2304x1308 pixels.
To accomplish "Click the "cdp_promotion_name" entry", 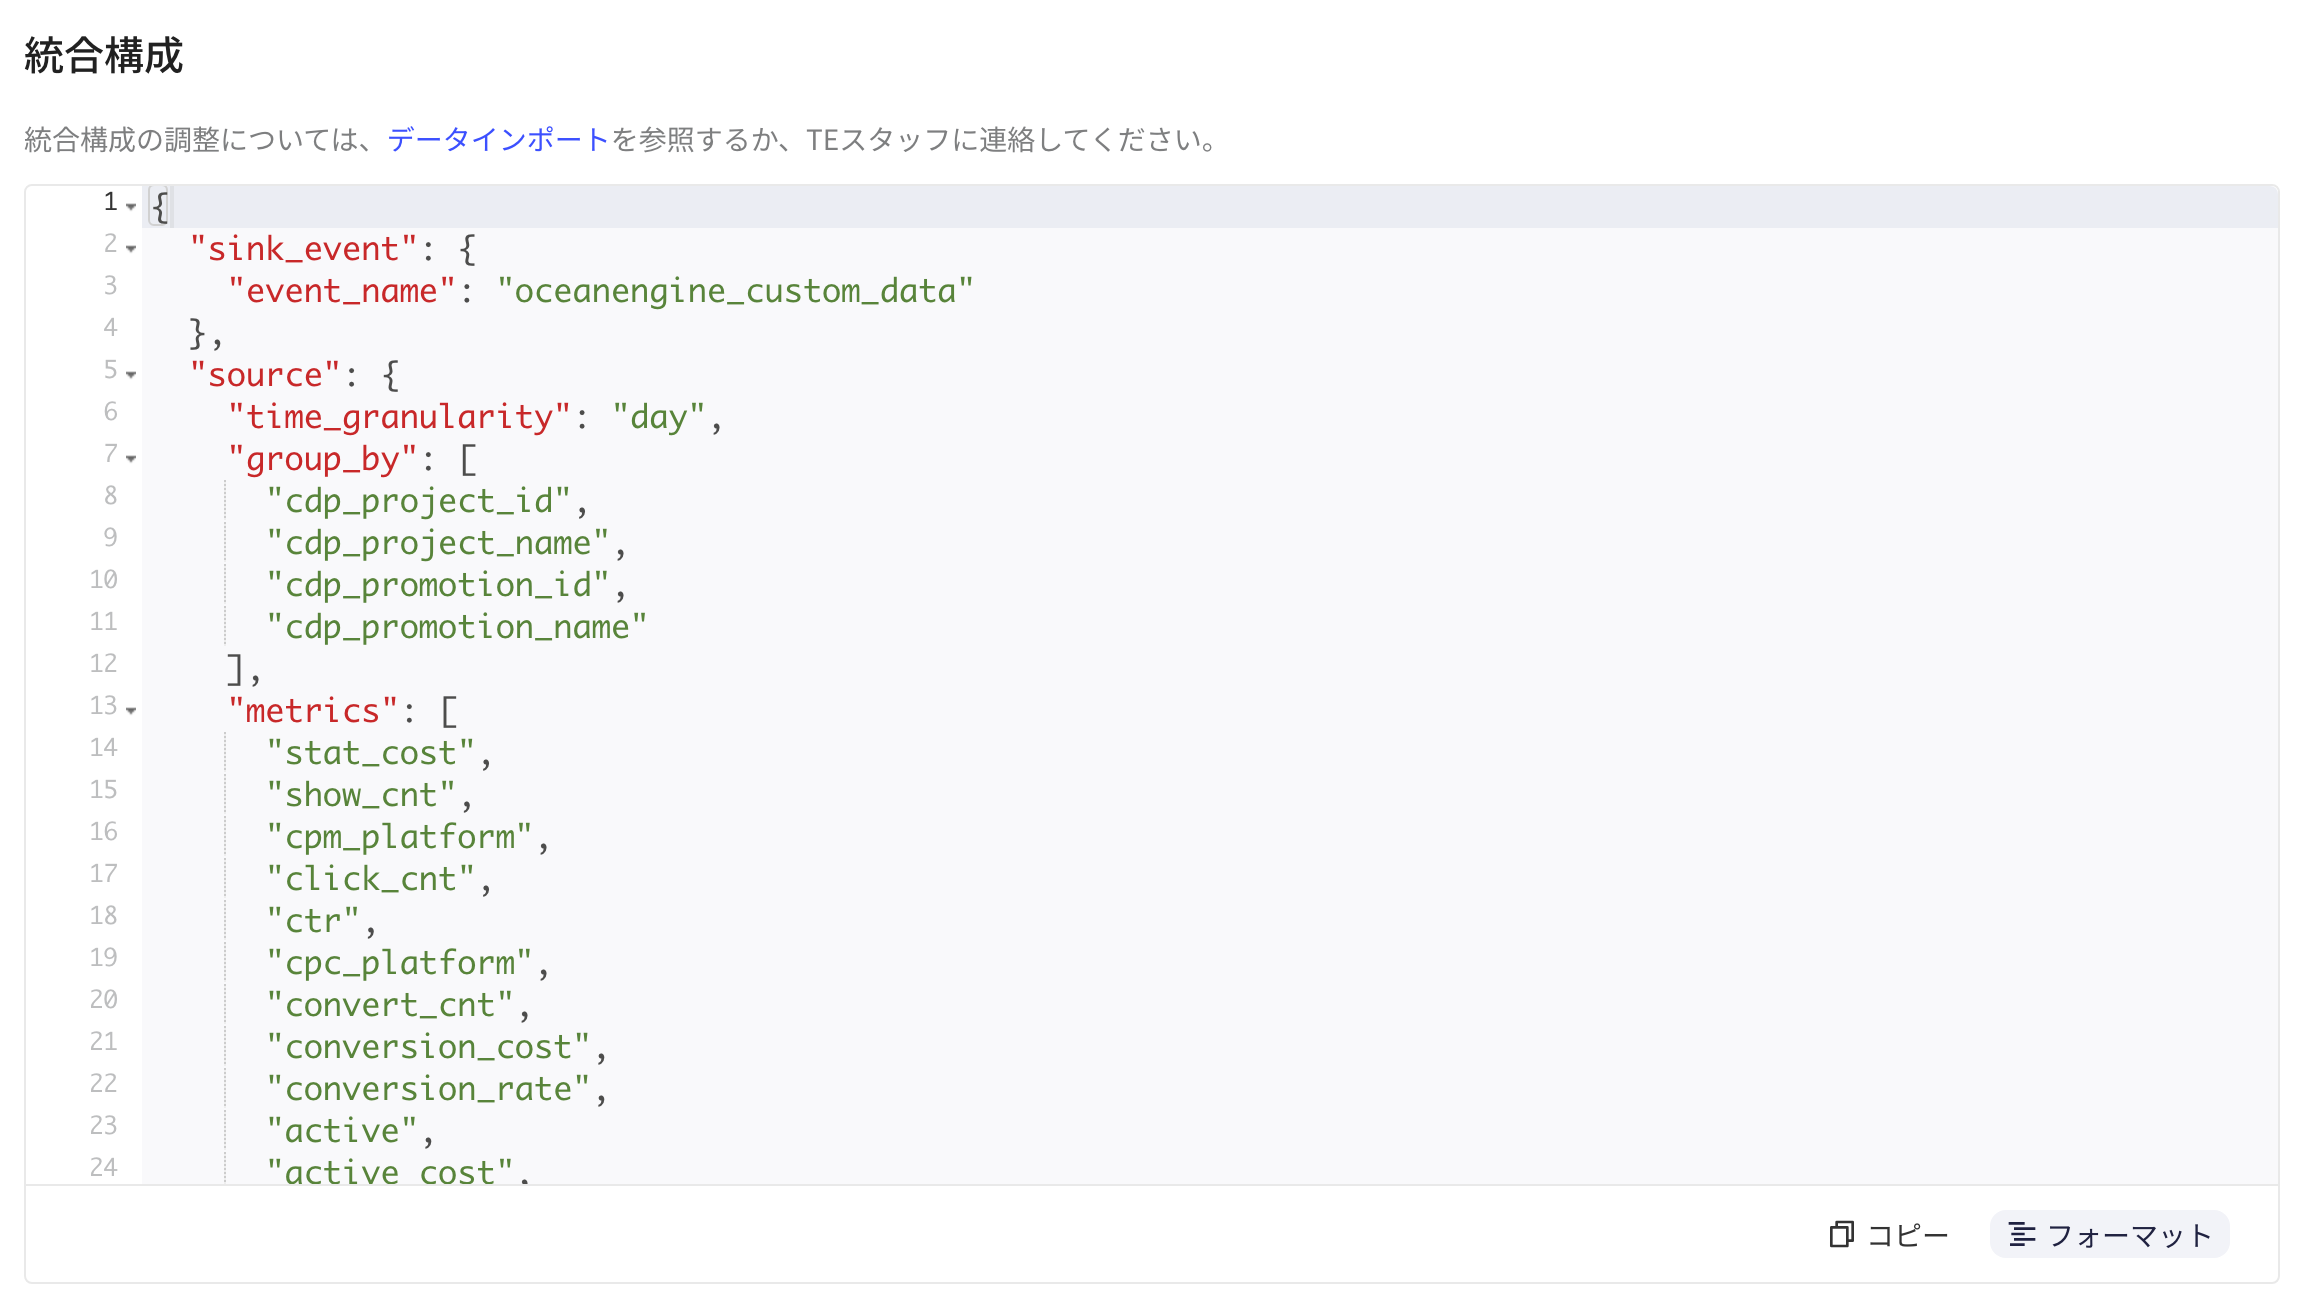I will point(457,627).
